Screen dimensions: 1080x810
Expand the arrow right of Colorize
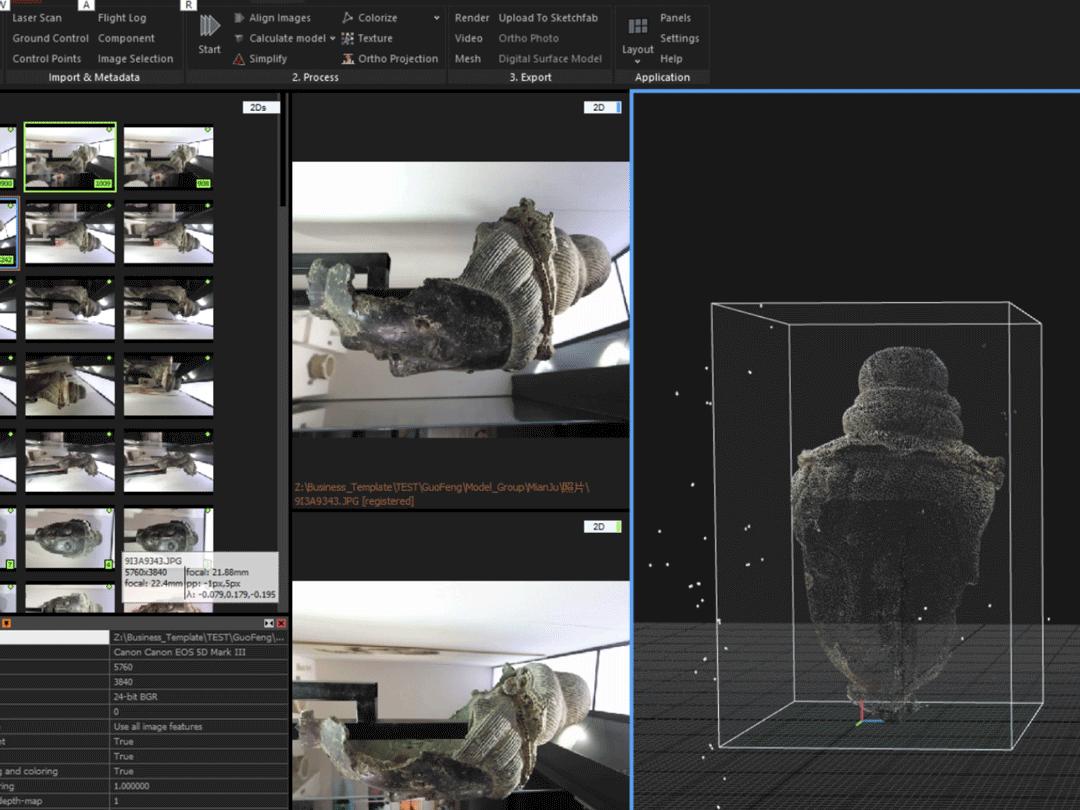437,18
